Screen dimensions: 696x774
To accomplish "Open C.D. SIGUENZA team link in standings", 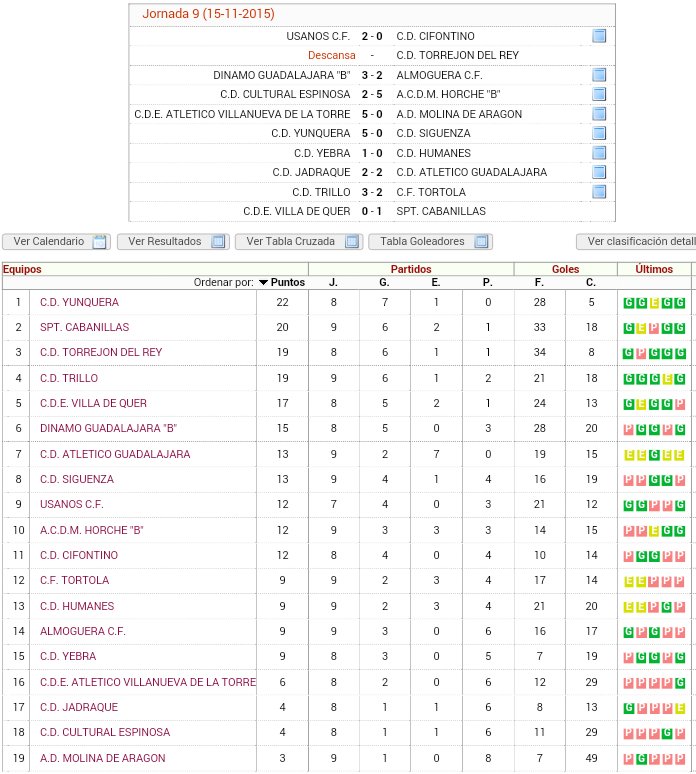I will (77, 479).
